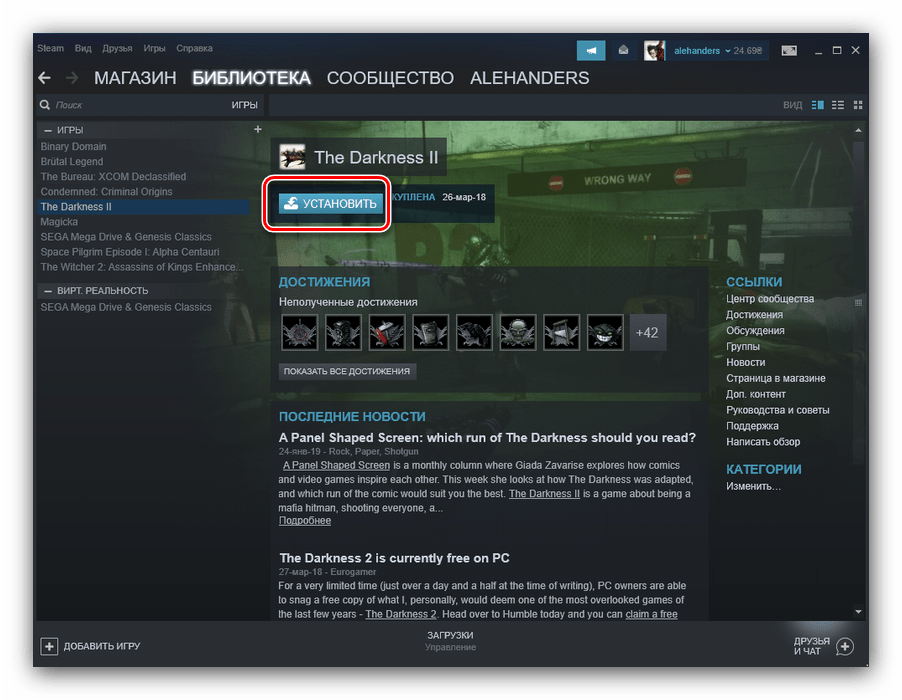902x700 pixels.
Task: Click the Добавить игру plus icon
Action: (49, 646)
